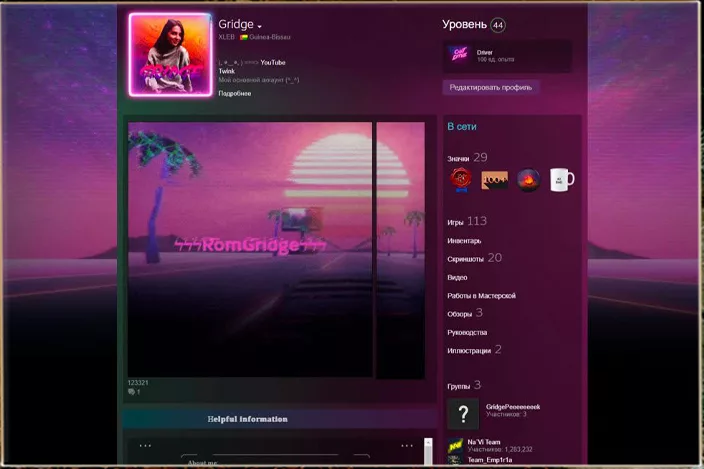Open the white mug badge
The width and height of the screenshot is (704, 469).
(562, 180)
